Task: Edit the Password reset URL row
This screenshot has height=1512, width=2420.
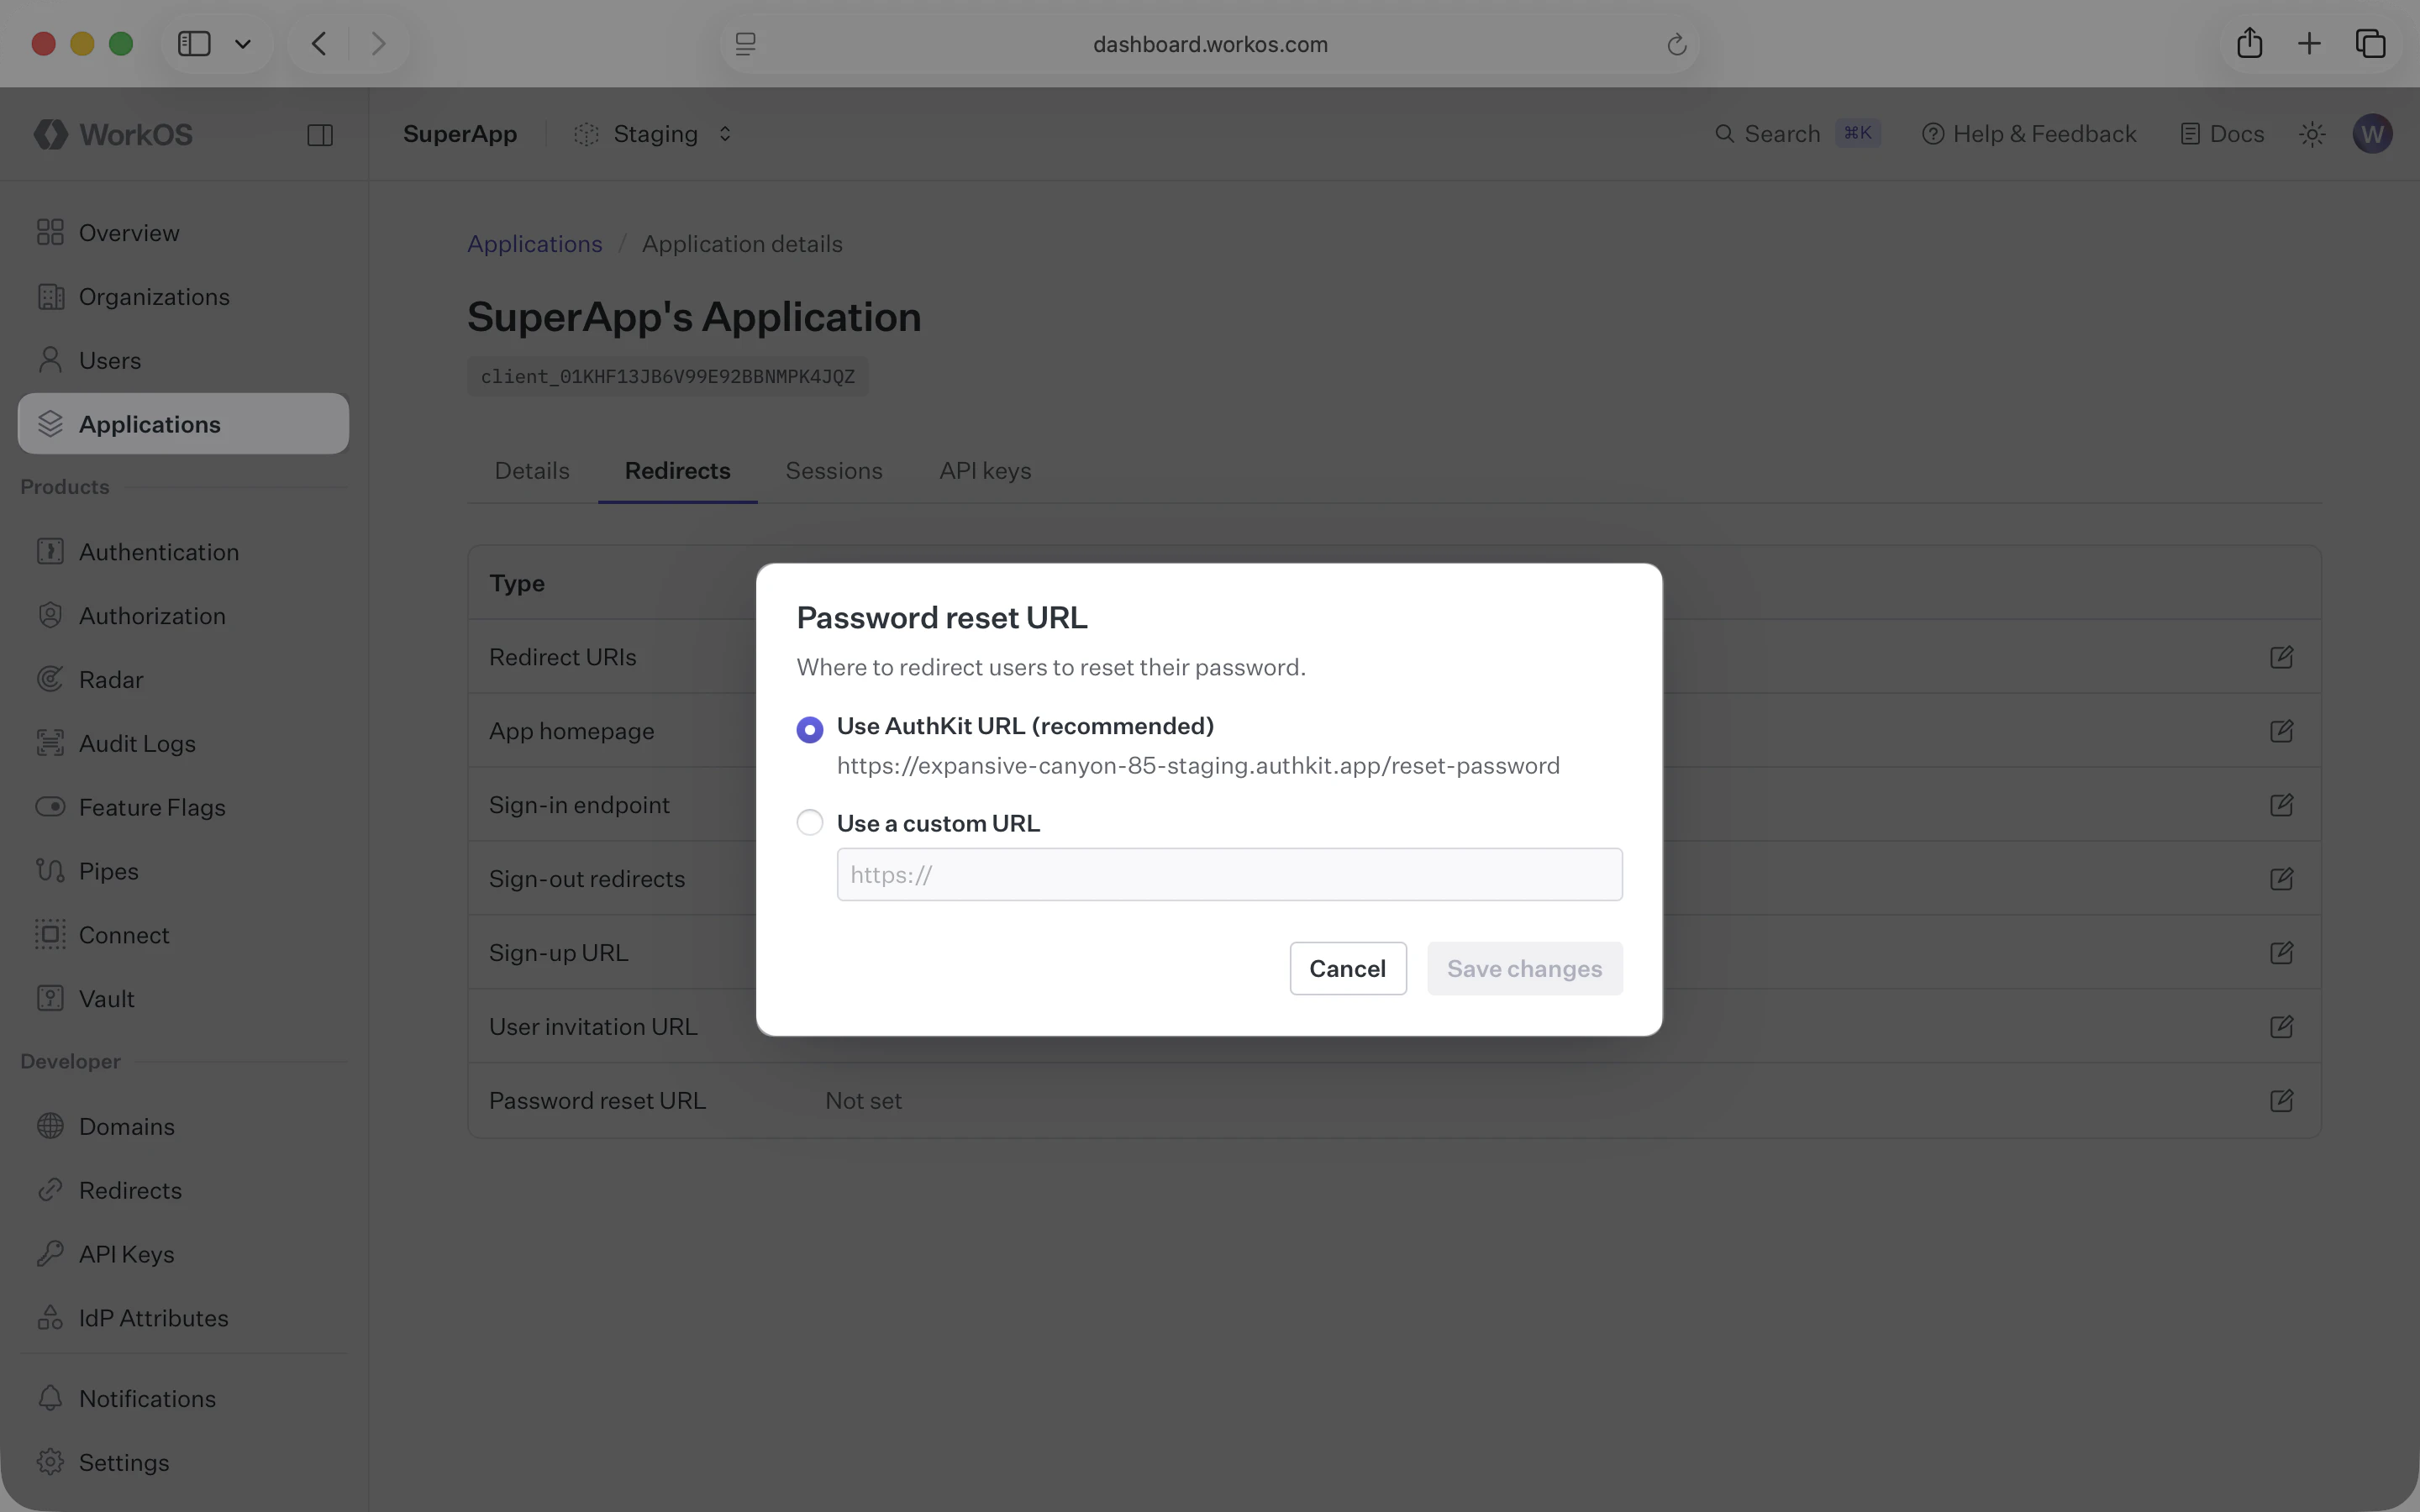Action: [2281, 1101]
